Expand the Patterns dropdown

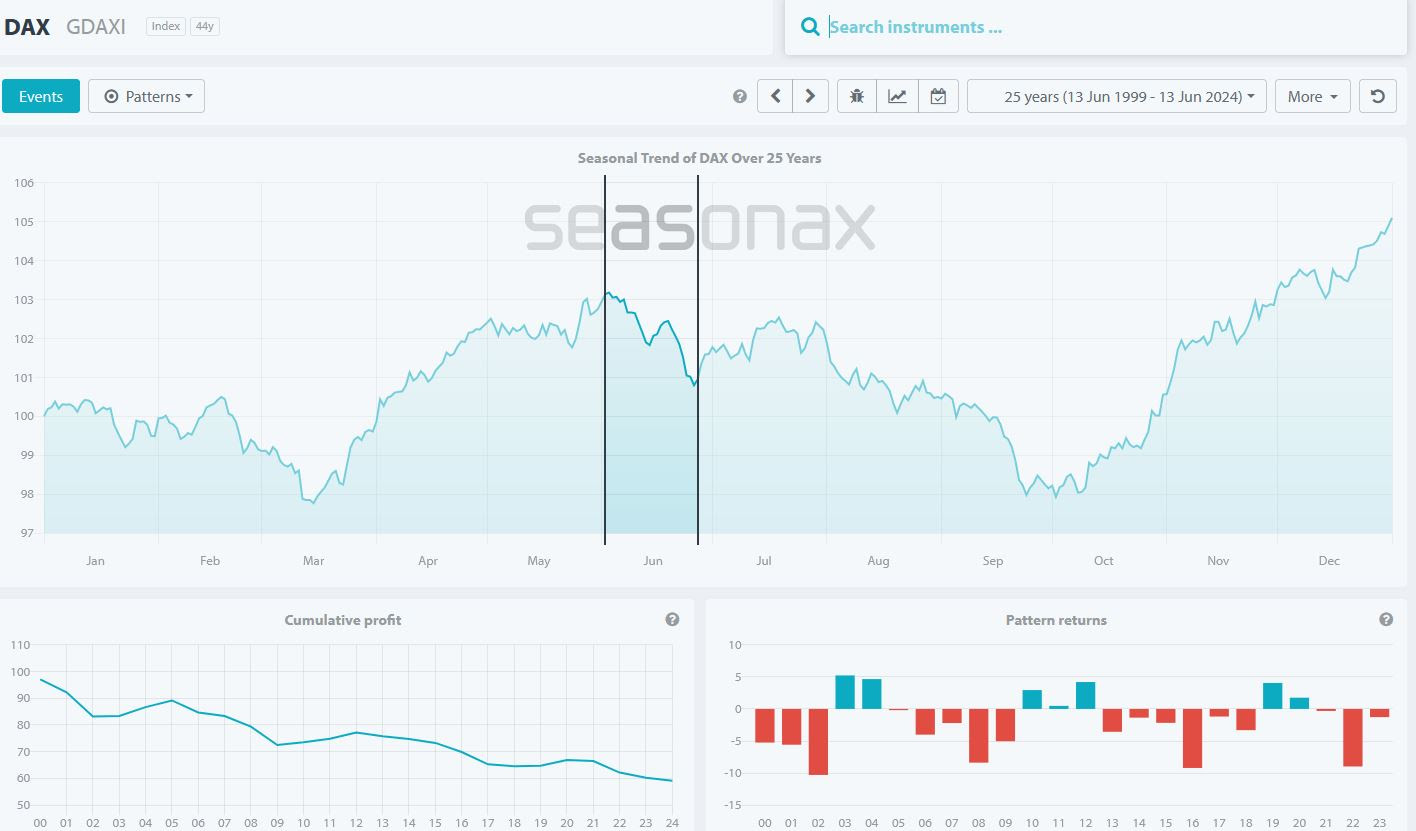point(146,96)
